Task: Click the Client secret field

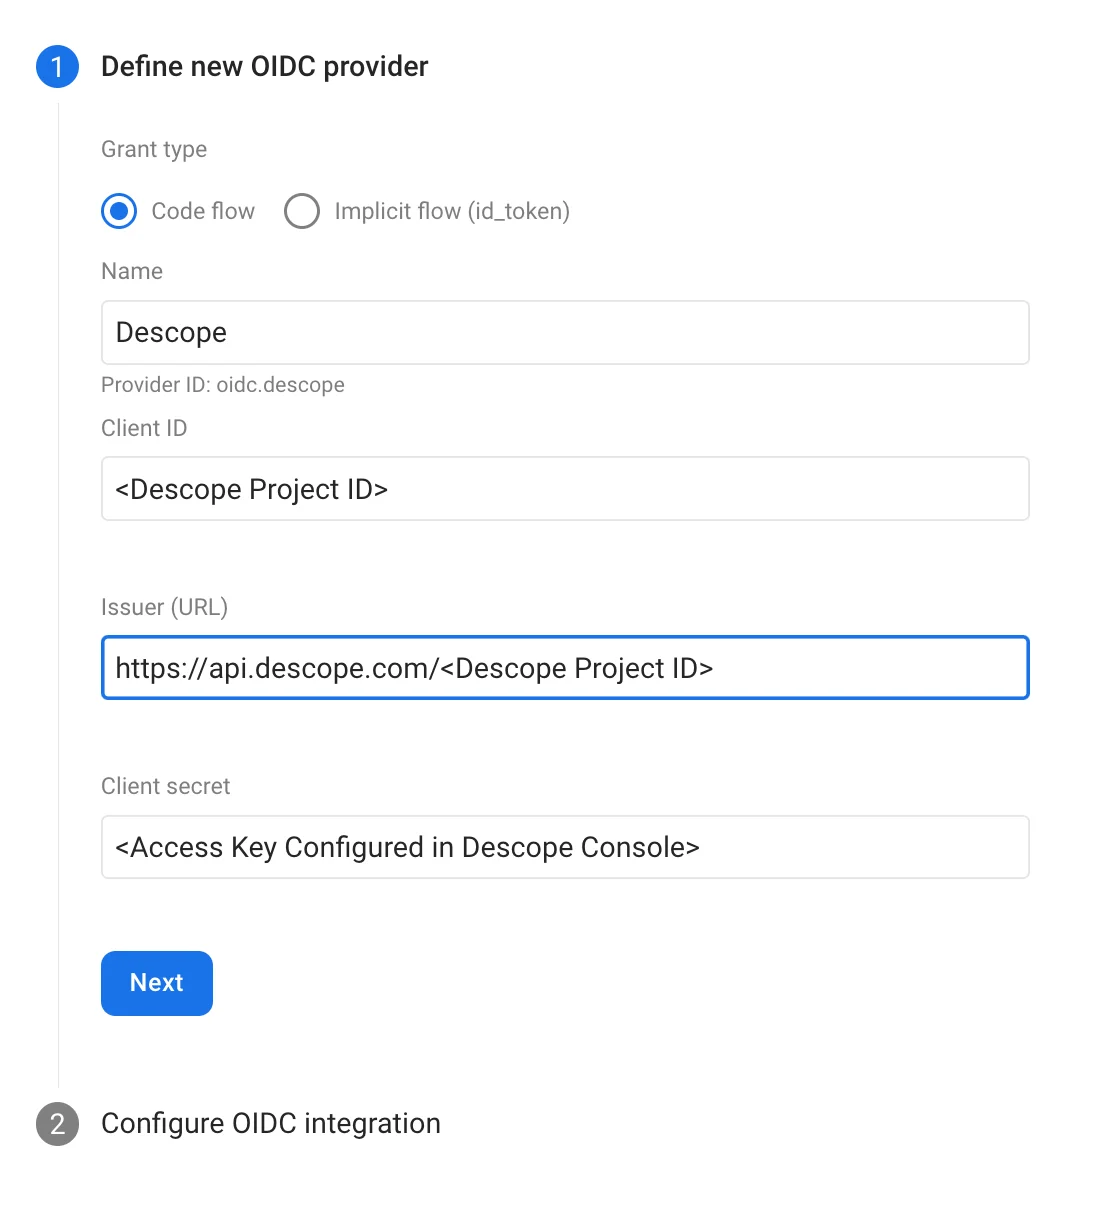Action: click(565, 847)
